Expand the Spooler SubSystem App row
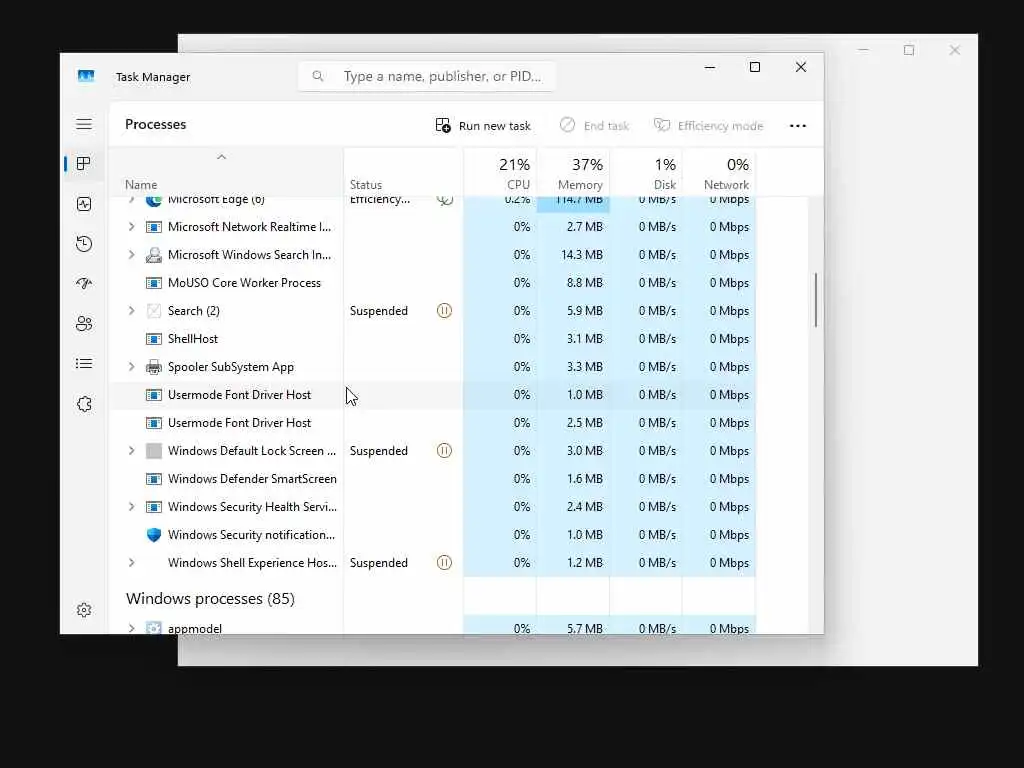 pos(131,367)
